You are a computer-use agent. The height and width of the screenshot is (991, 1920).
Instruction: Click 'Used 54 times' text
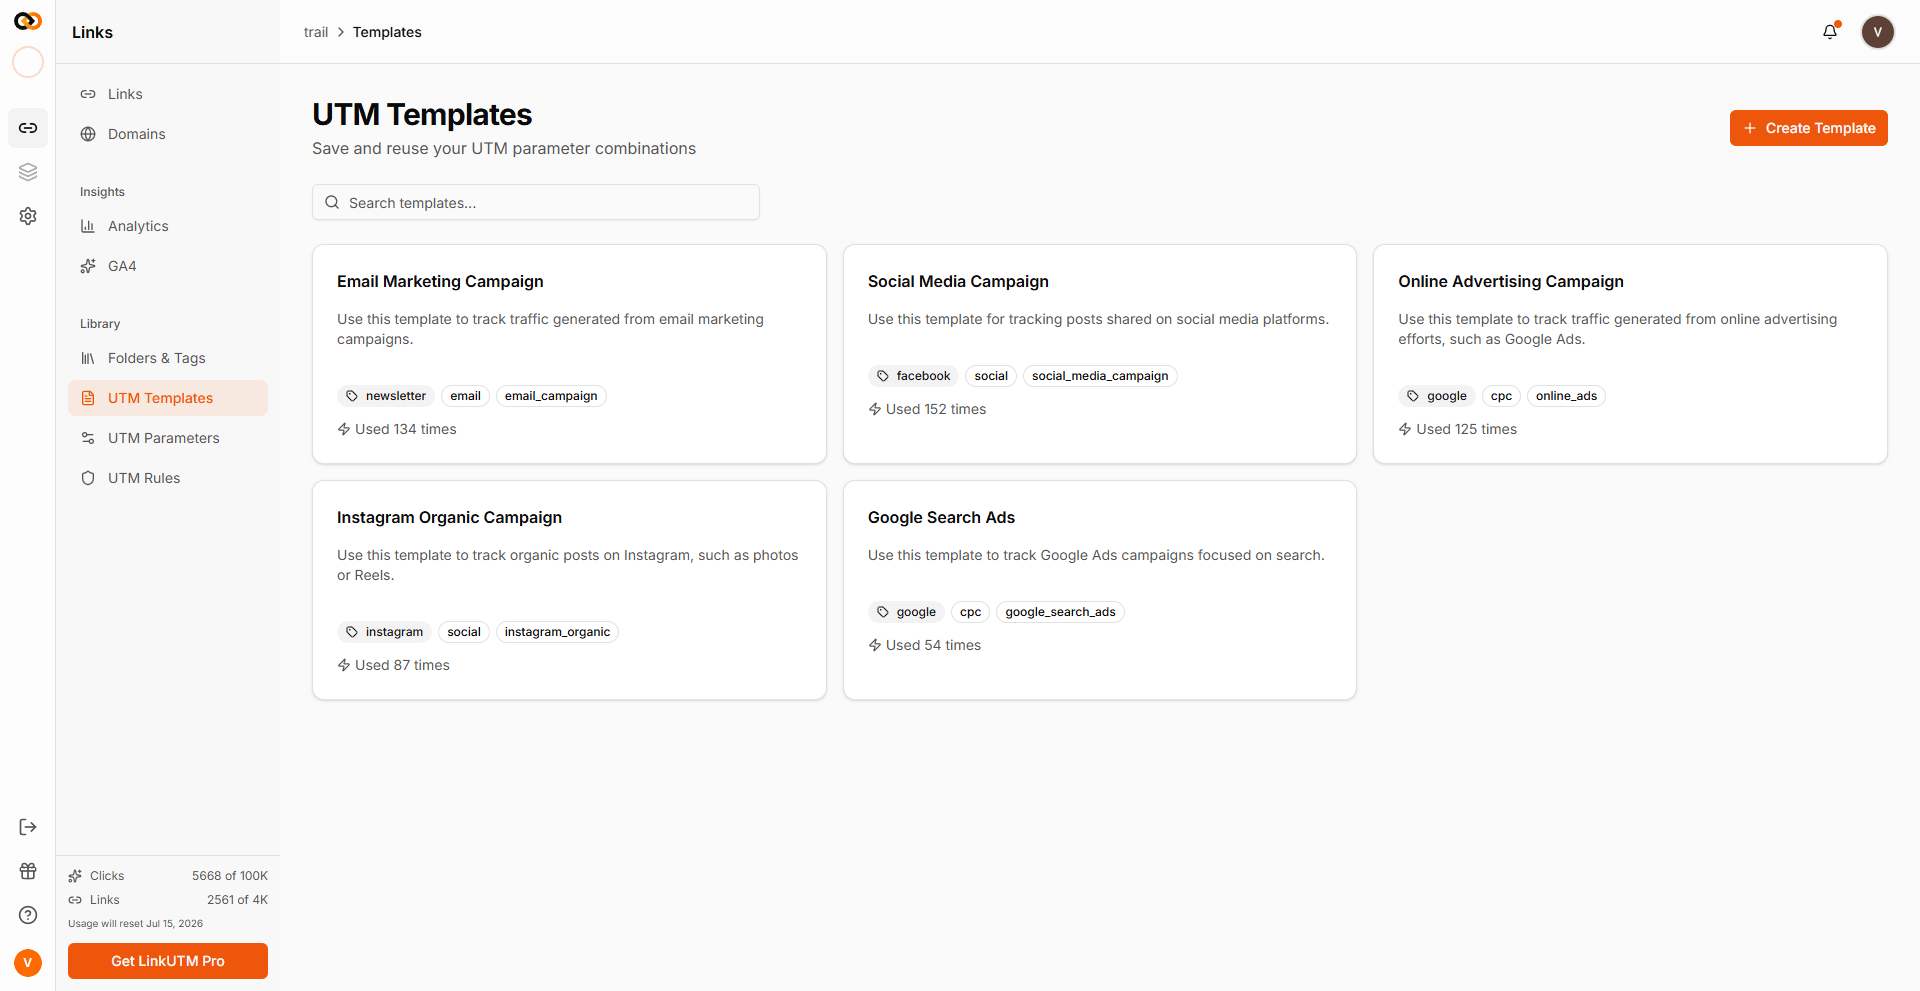tap(933, 645)
